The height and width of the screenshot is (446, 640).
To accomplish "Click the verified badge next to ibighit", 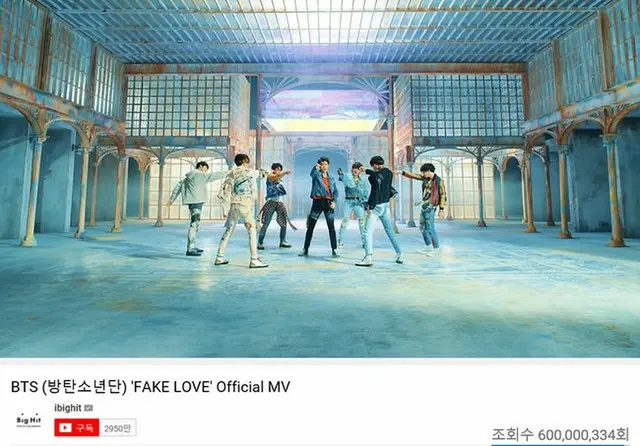I will [89, 408].
